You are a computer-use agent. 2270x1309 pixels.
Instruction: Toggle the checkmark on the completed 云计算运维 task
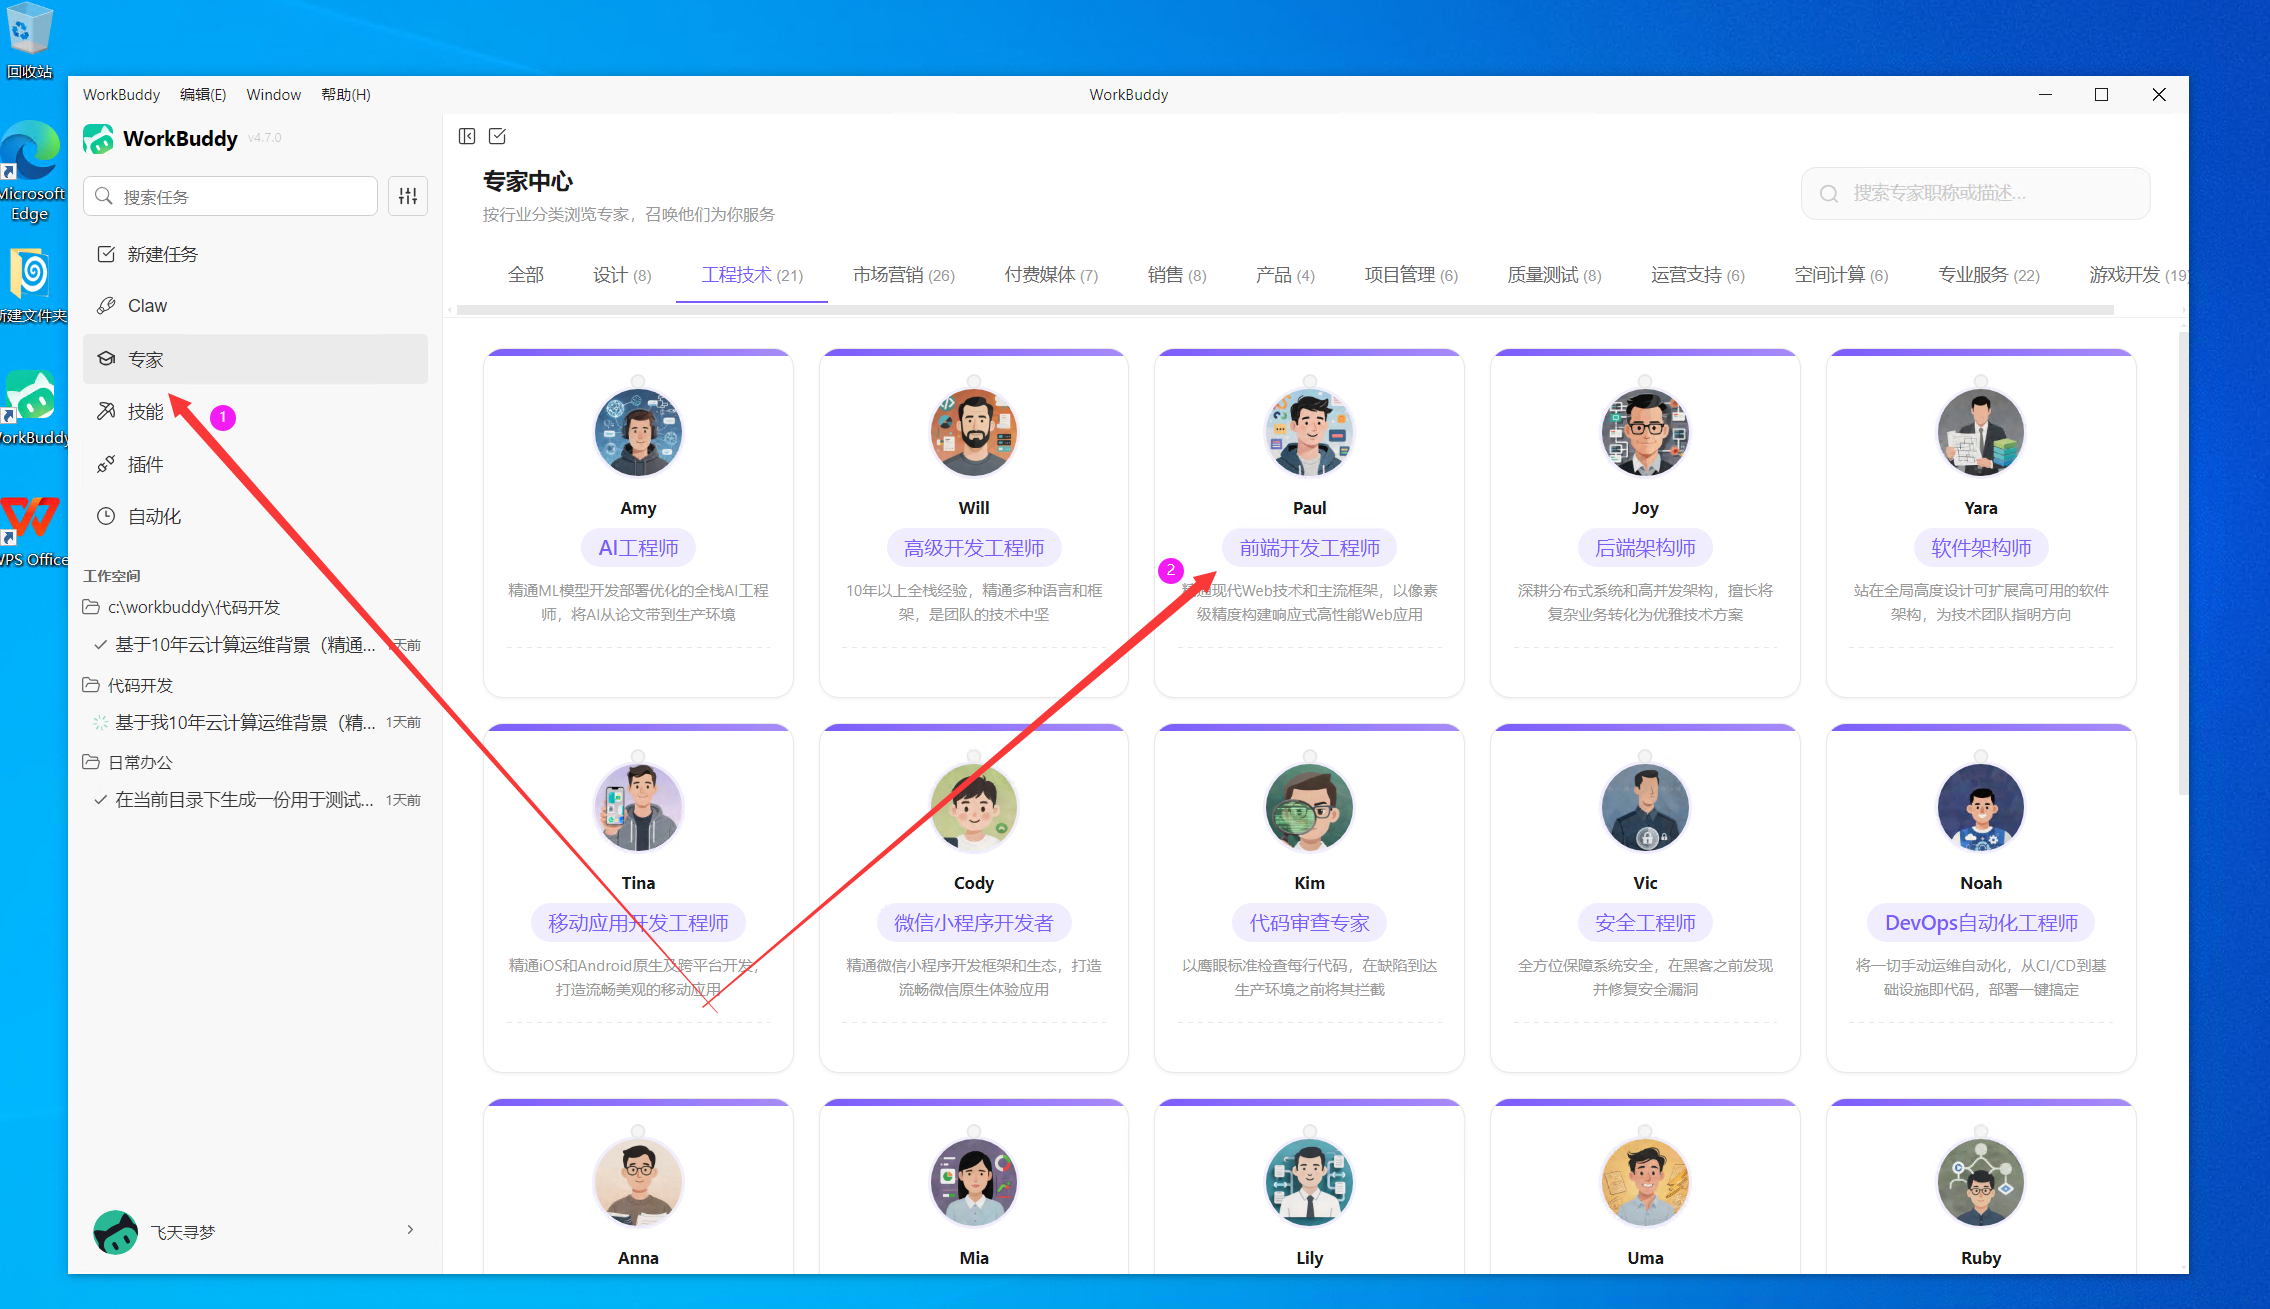(x=100, y=644)
